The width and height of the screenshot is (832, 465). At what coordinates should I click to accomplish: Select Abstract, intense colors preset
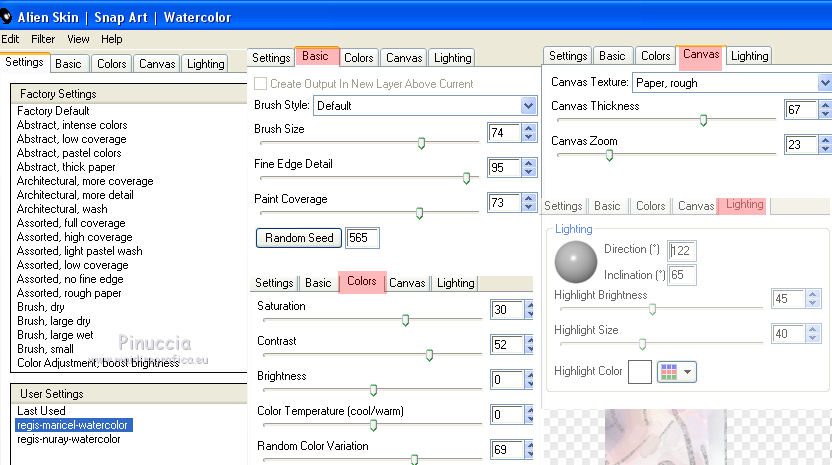pos(72,125)
